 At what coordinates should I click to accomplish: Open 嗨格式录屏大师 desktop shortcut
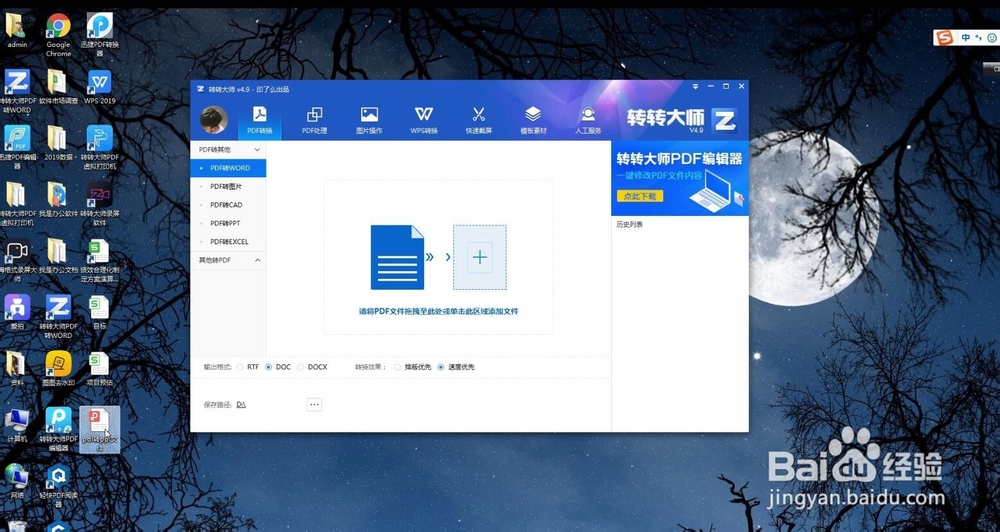pyautogui.click(x=17, y=260)
